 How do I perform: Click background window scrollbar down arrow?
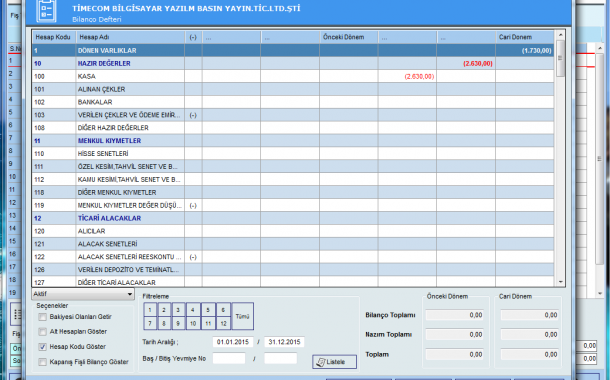599,294
